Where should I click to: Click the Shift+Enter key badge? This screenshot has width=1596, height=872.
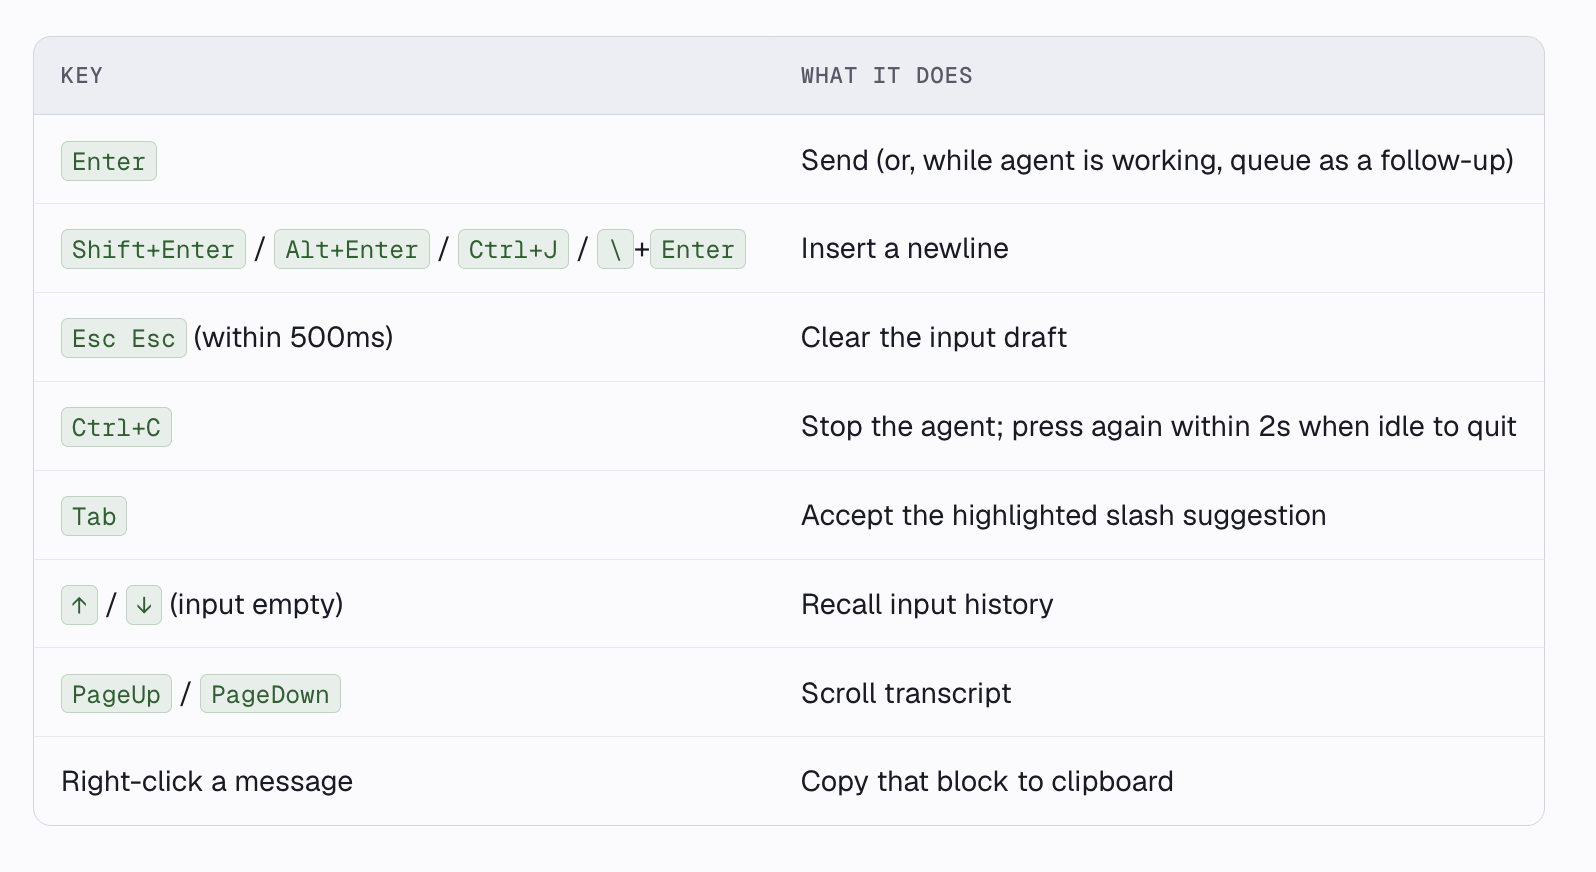[153, 249]
